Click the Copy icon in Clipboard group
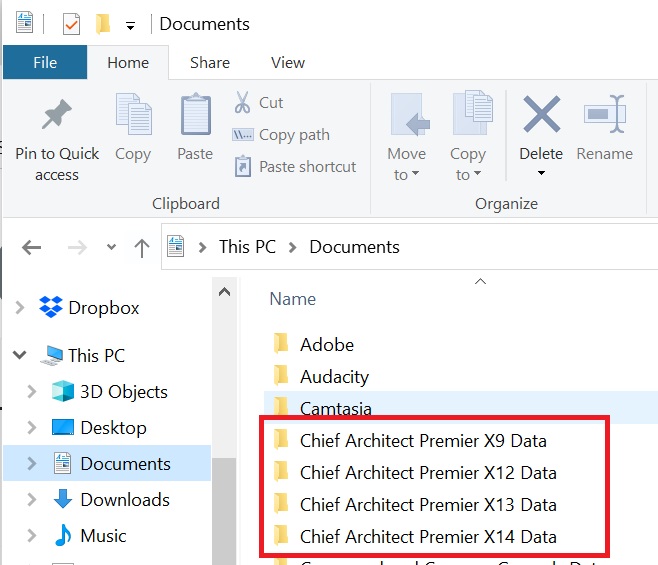 [132, 115]
